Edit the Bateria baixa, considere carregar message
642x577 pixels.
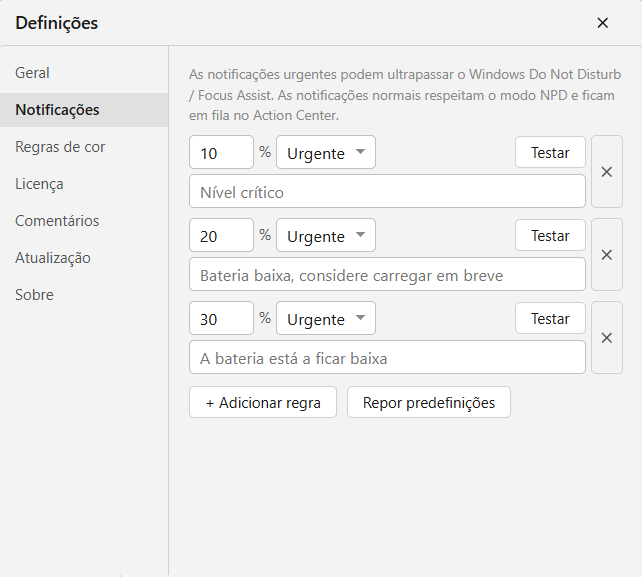coord(387,274)
